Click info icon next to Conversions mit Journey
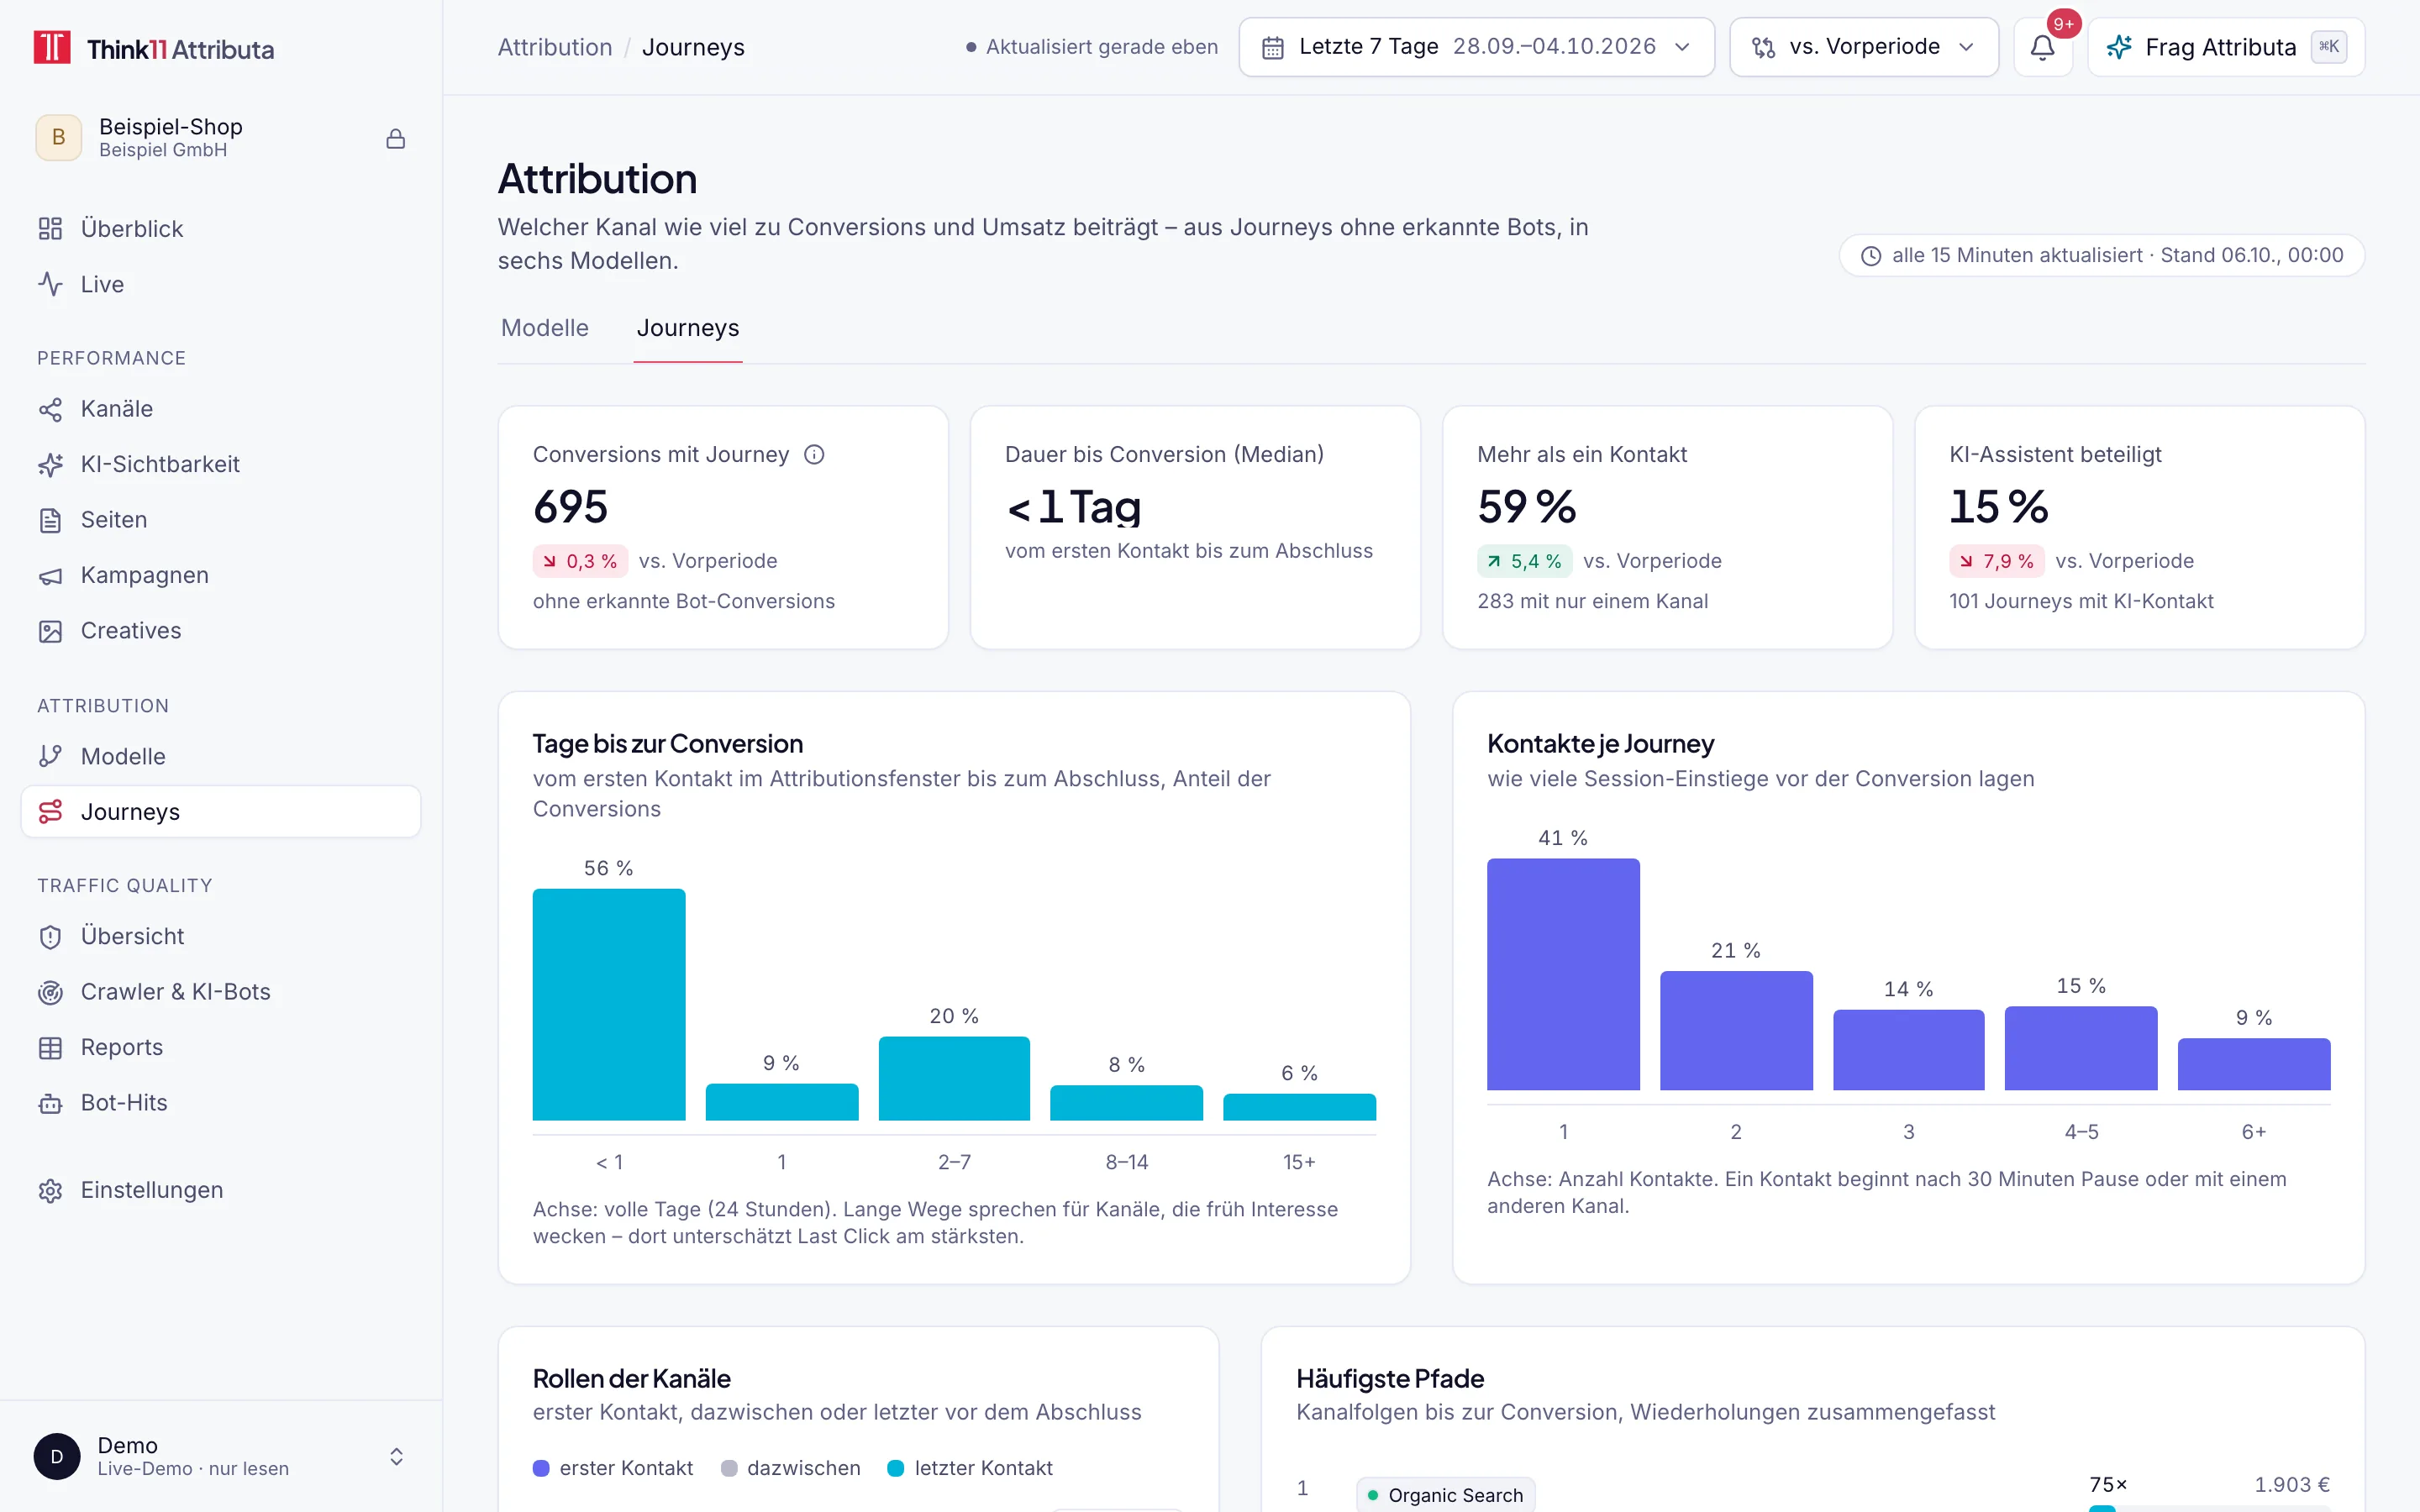The image size is (2420, 1512). point(814,454)
